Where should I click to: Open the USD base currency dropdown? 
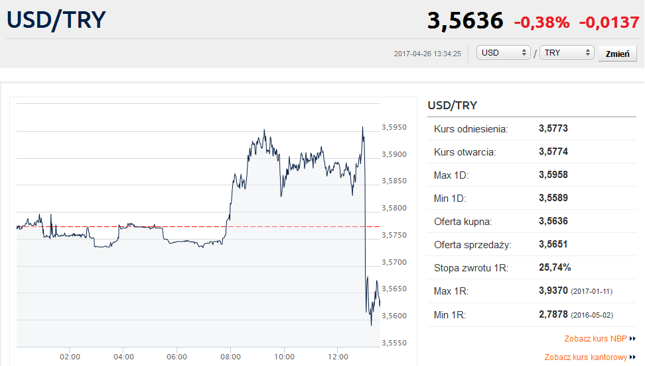(503, 53)
